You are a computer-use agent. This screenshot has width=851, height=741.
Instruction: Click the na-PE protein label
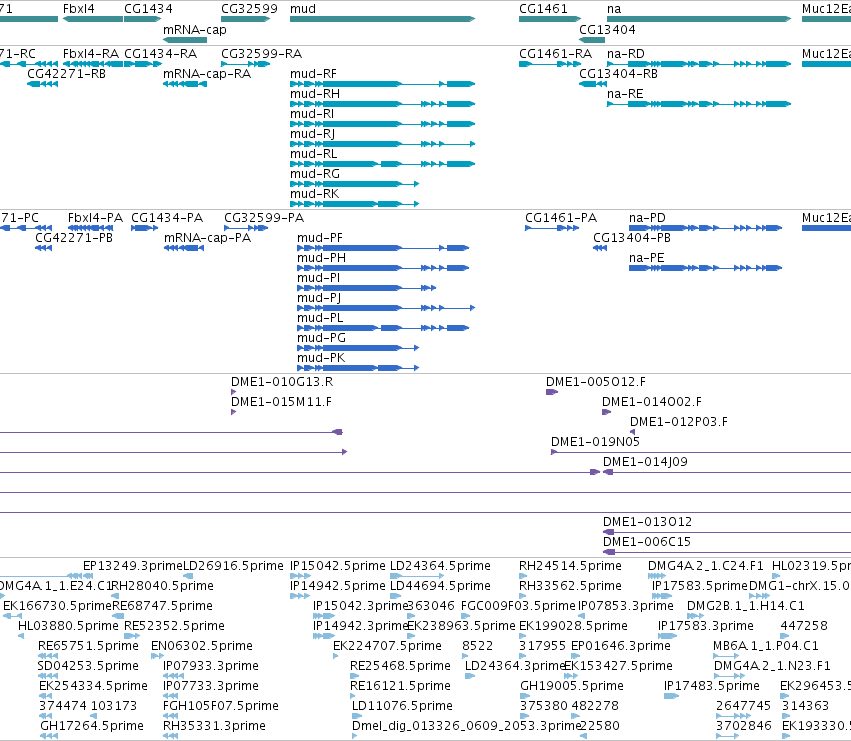[x=647, y=258]
